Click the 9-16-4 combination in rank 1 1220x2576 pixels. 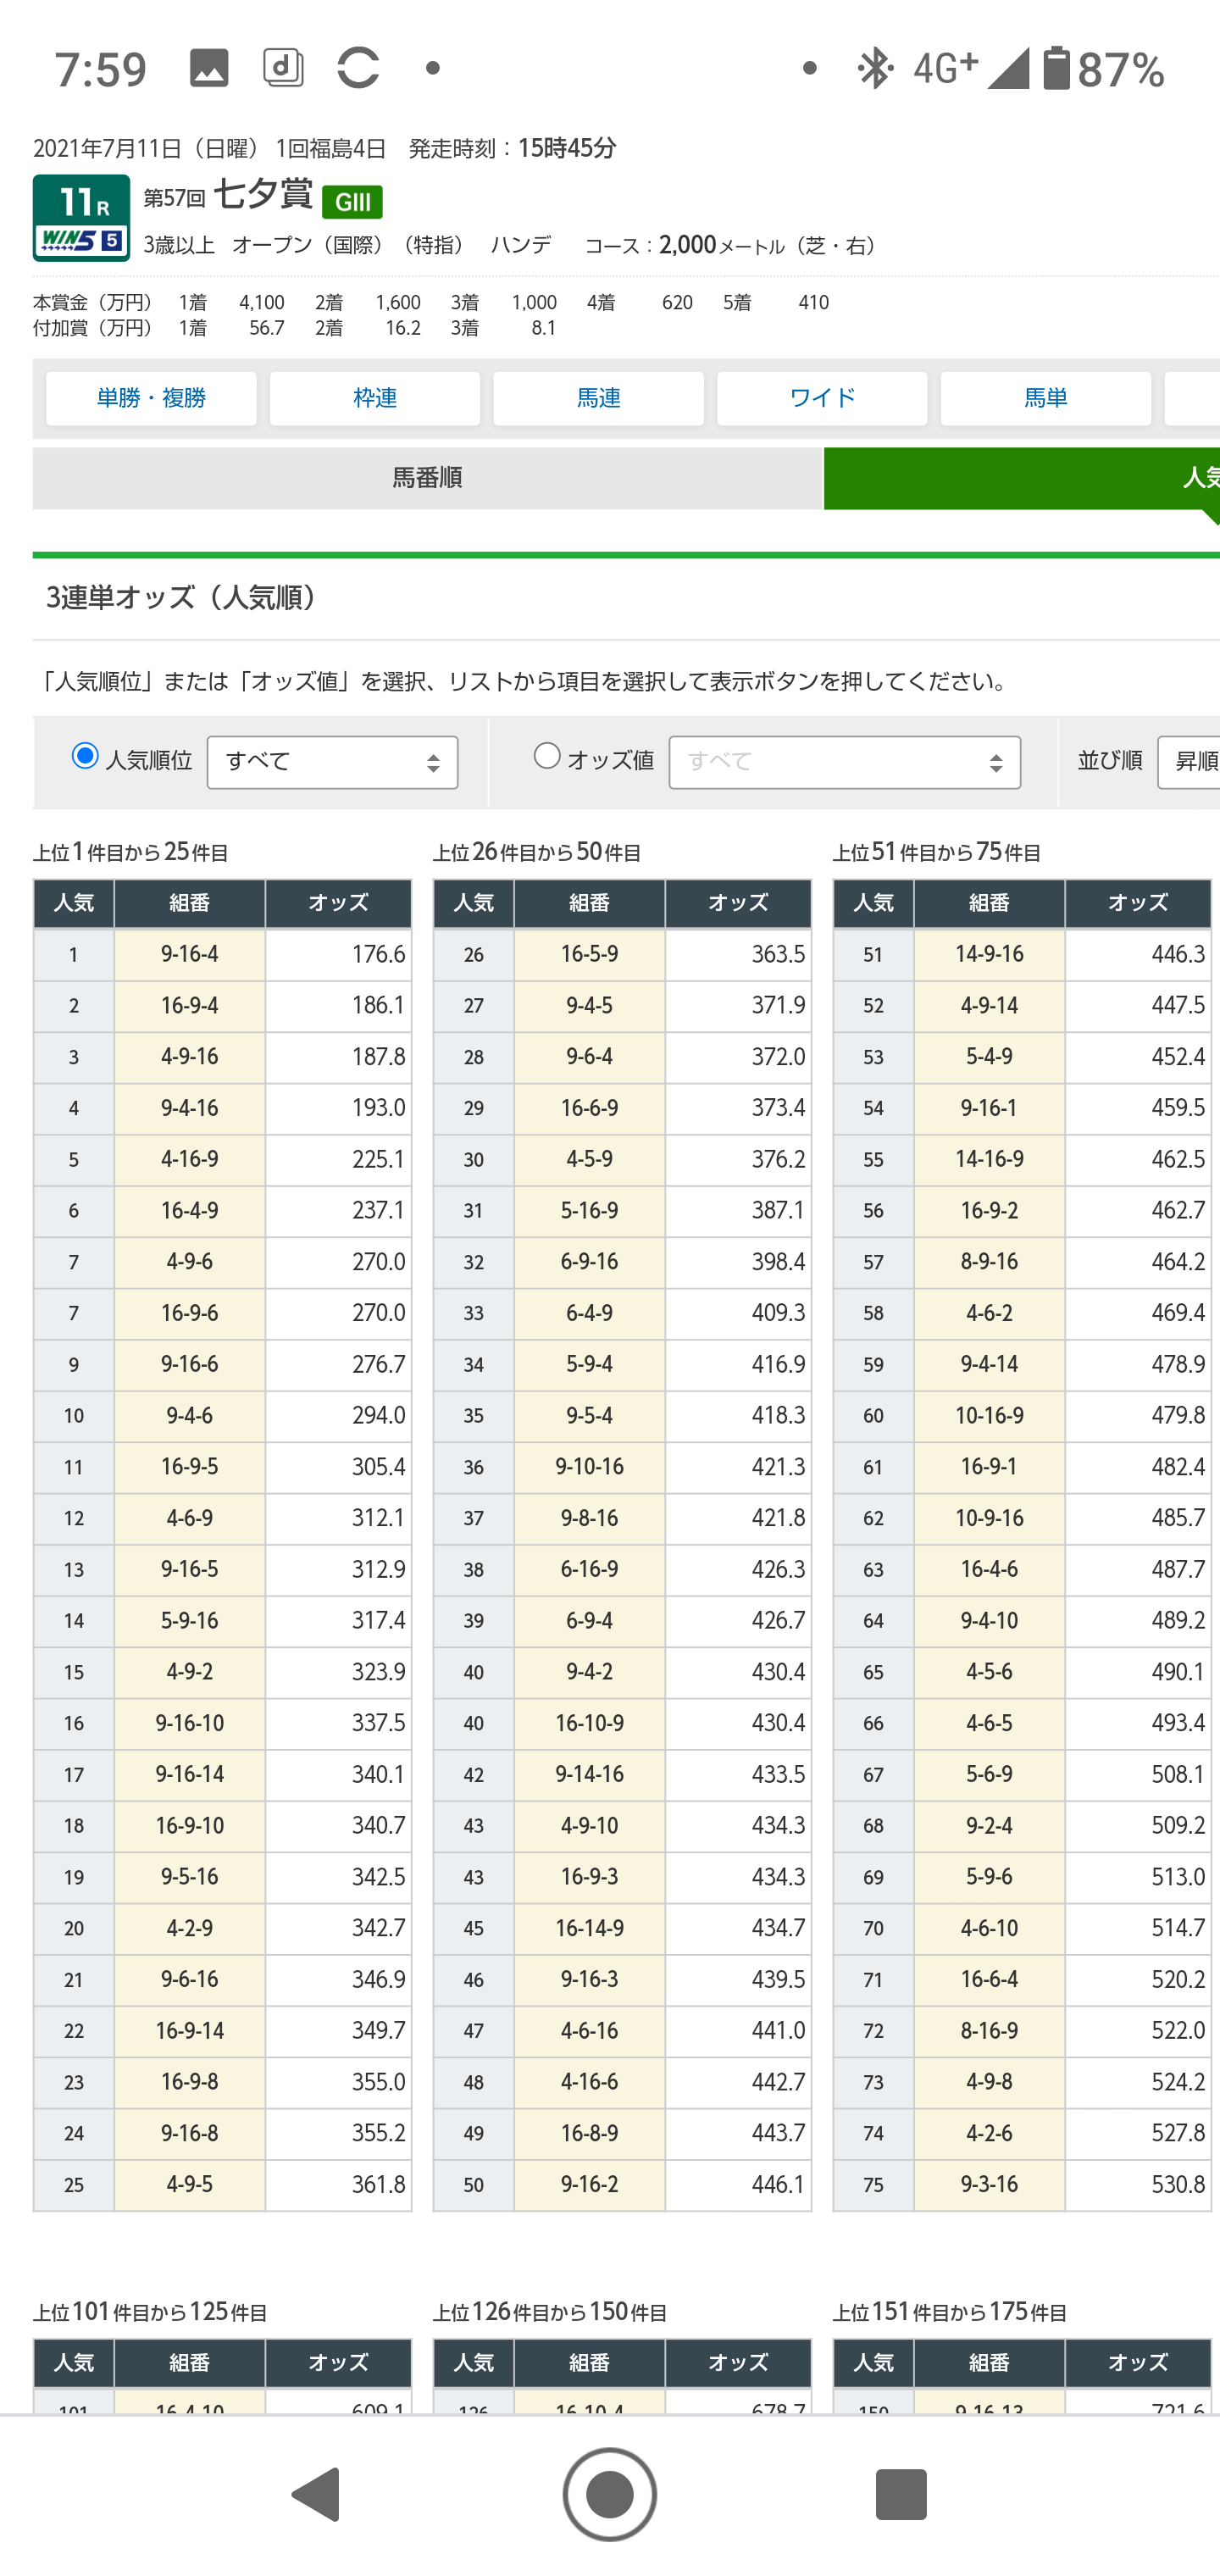click(x=189, y=954)
